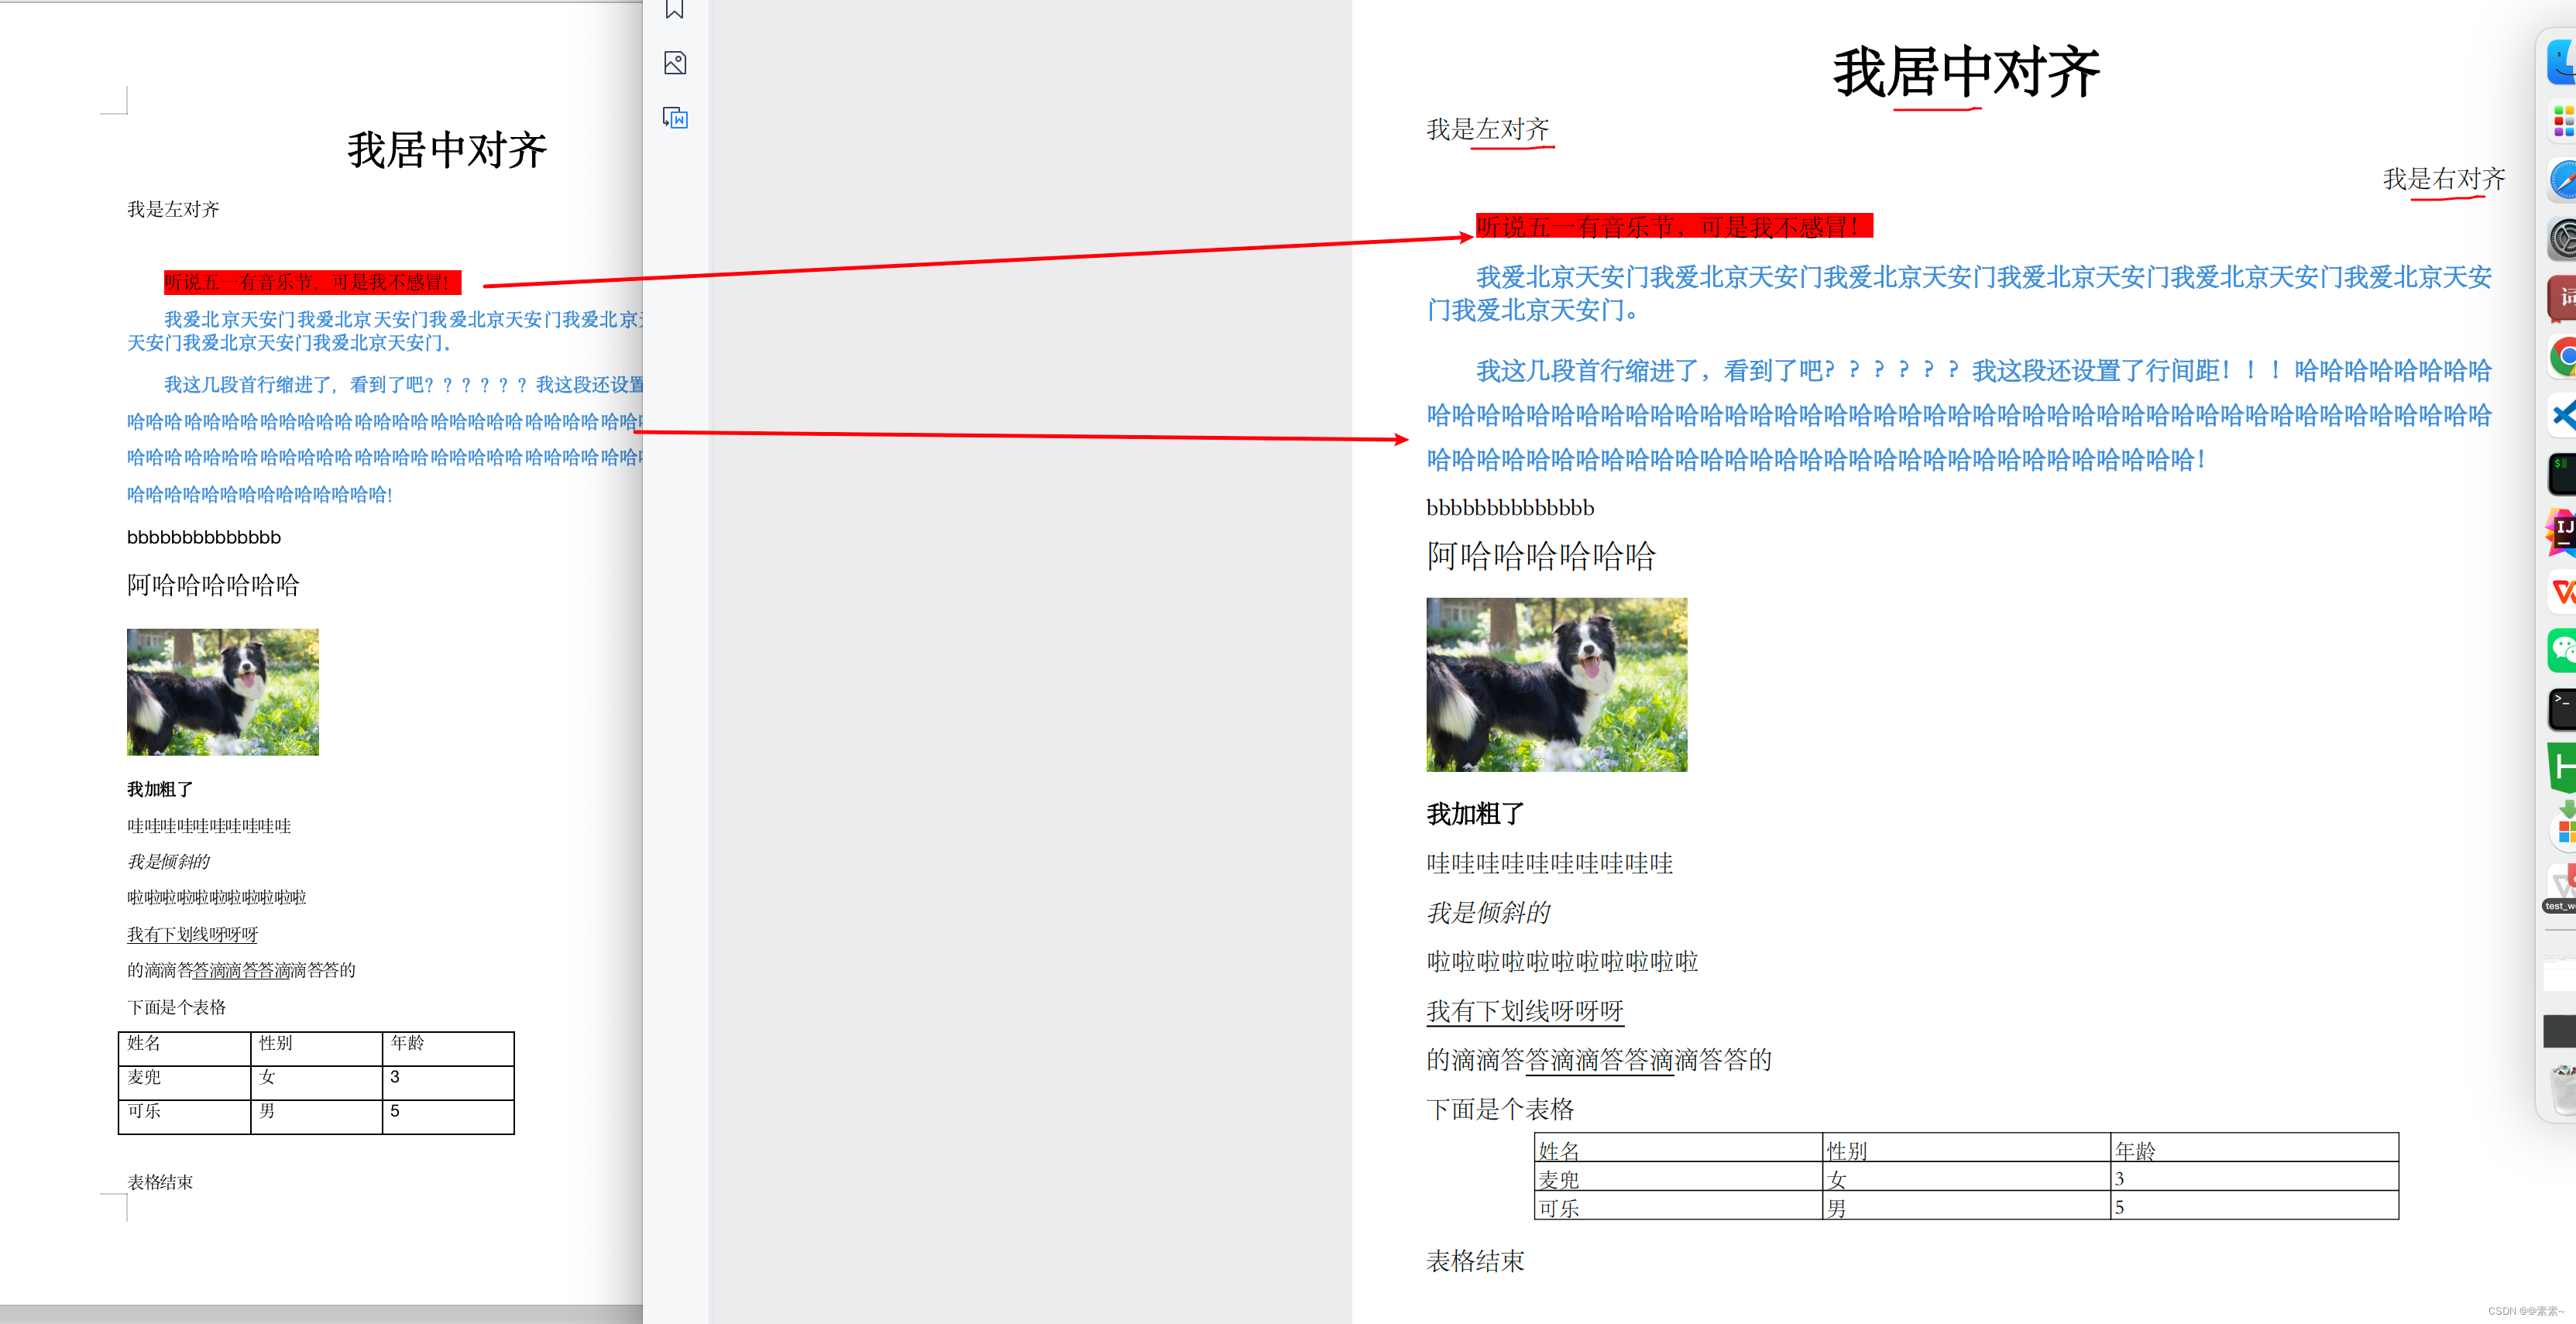
Task: Click the underlined 我有下划线呀呀呀 in the right document
Action: coord(1525,1011)
